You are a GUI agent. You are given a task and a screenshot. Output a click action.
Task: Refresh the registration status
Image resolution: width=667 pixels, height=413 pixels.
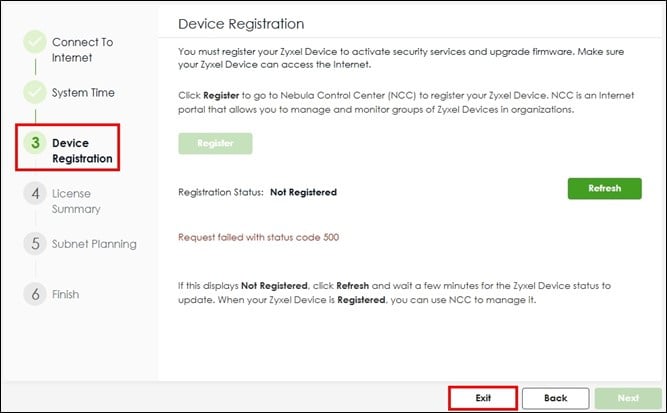click(x=604, y=188)
